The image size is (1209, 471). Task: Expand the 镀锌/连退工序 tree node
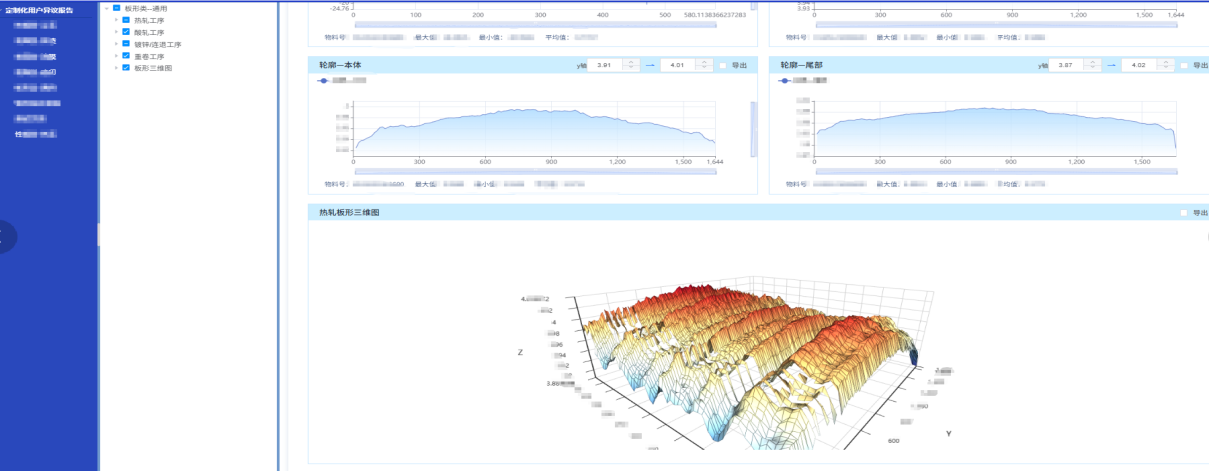pos(116,44)
